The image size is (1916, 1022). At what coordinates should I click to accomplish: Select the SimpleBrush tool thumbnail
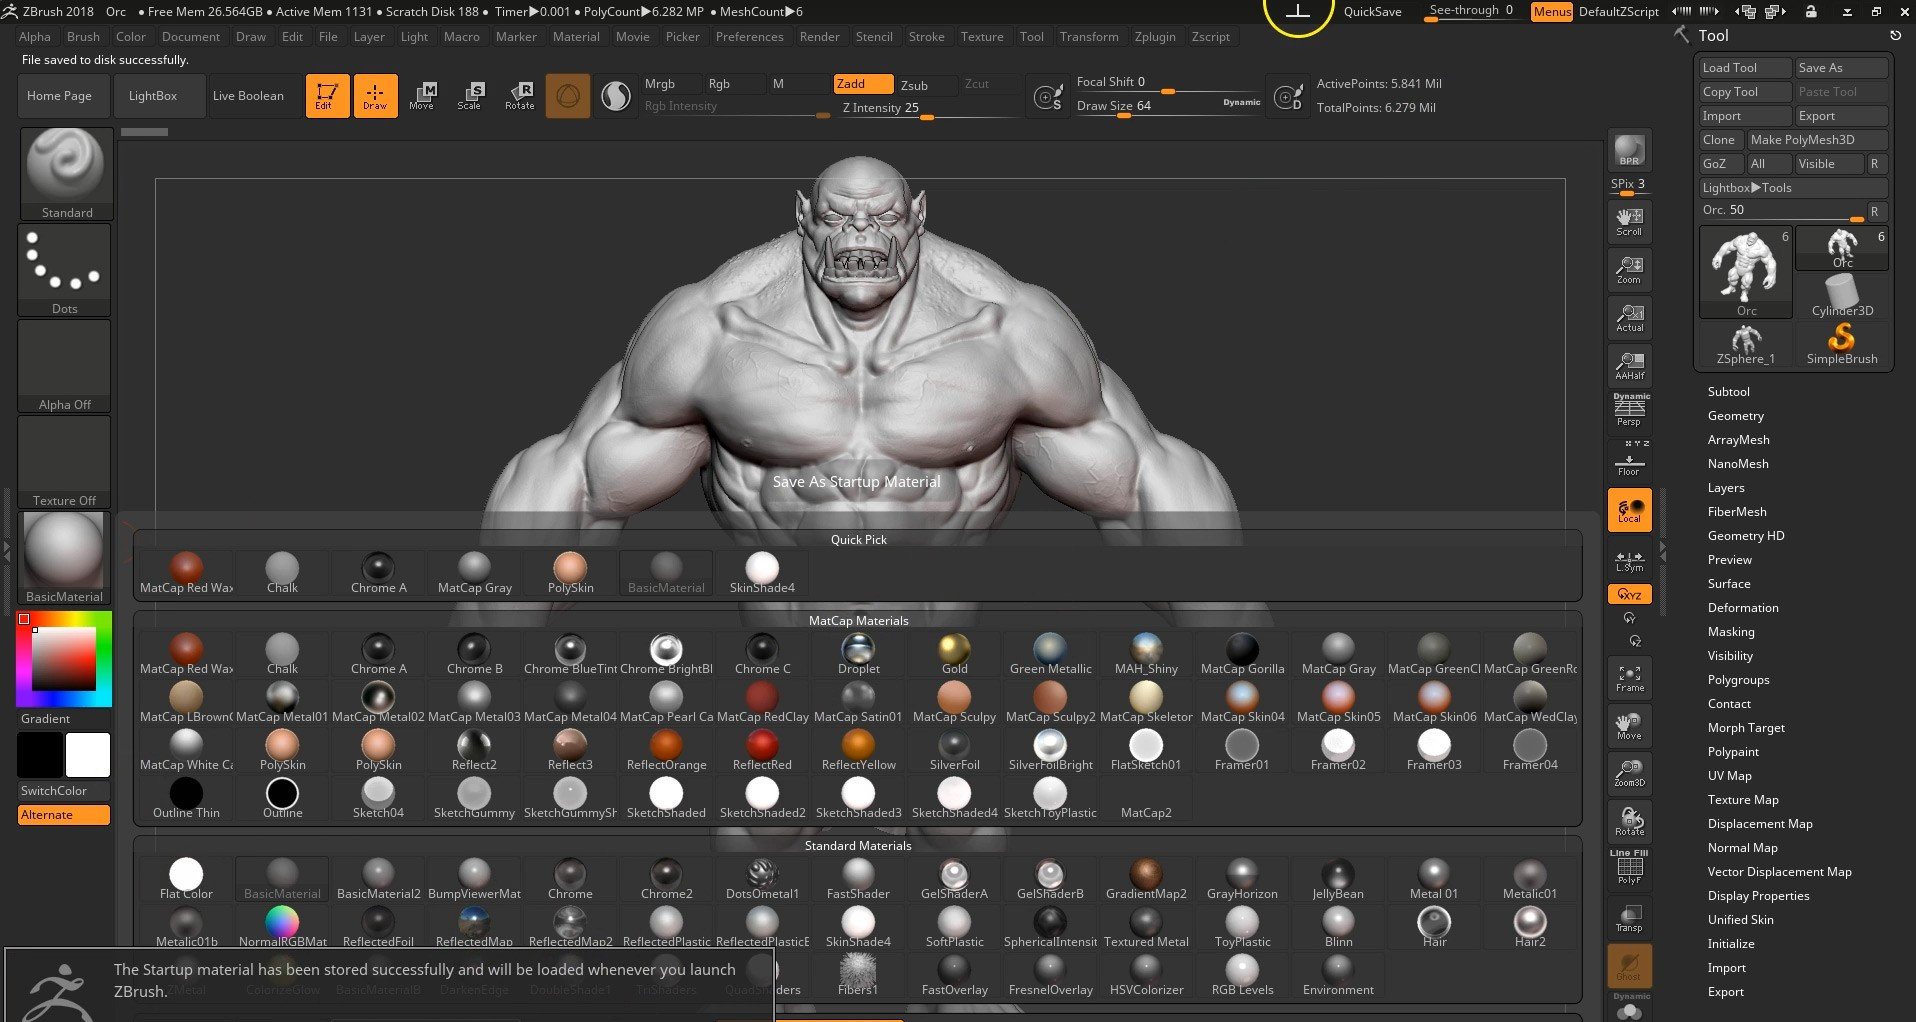tap(1841, 344)
